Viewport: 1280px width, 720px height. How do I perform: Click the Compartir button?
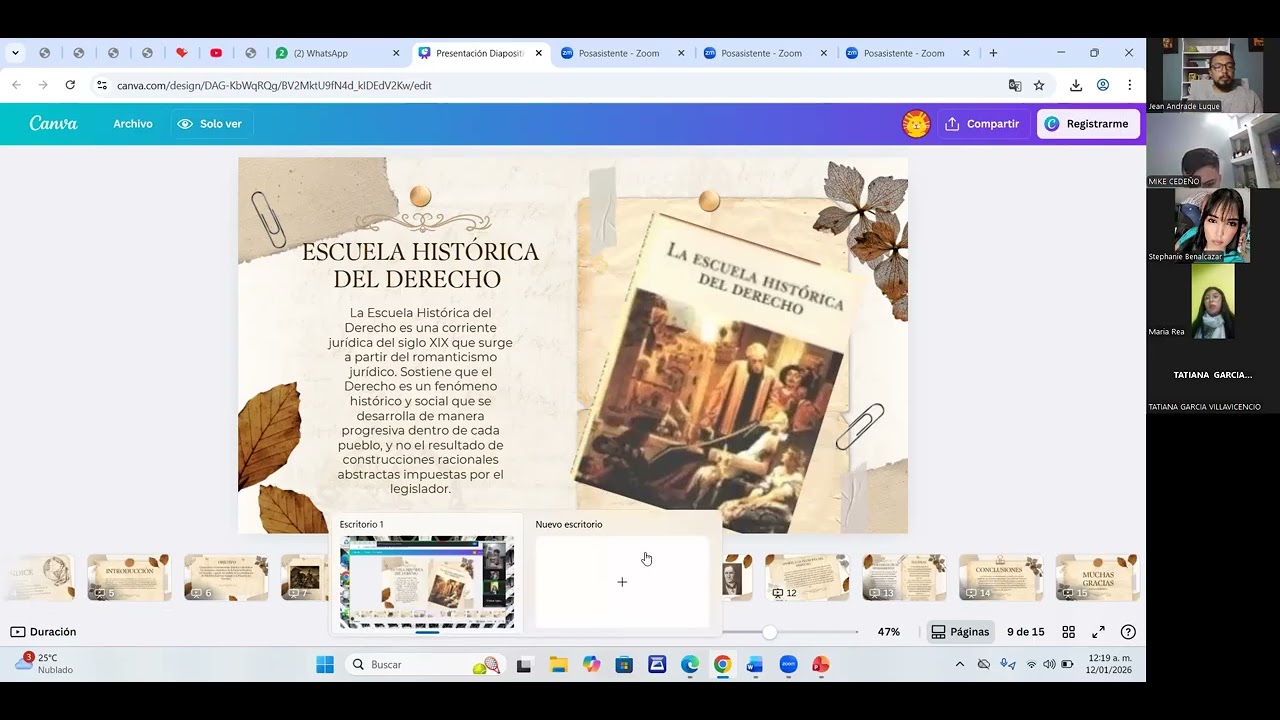point(983,124)
